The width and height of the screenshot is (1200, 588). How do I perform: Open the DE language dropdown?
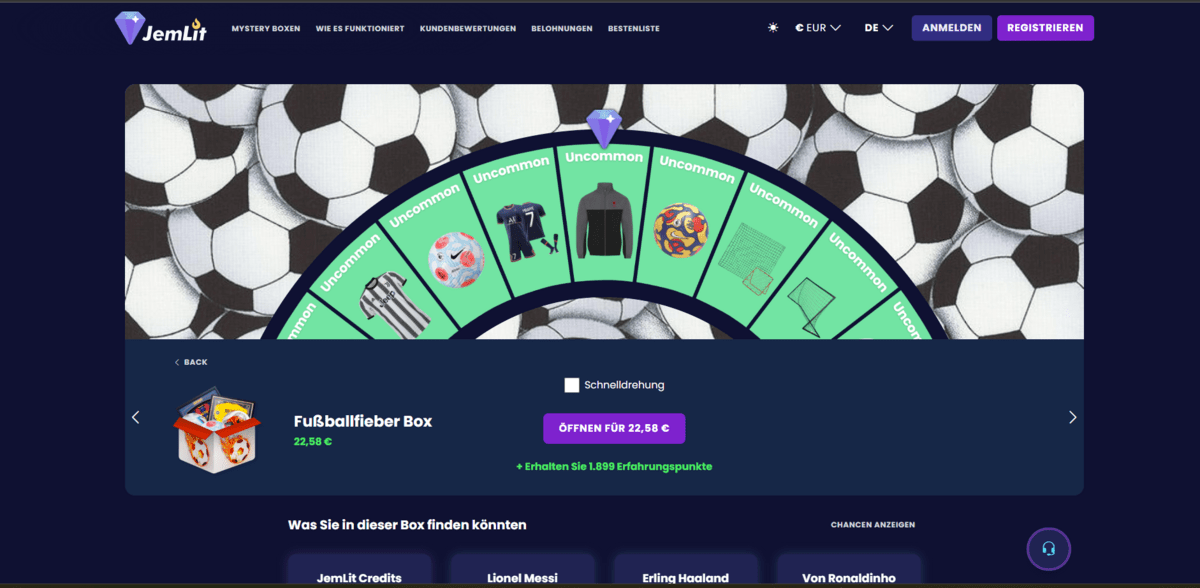[x=878, y=28]
